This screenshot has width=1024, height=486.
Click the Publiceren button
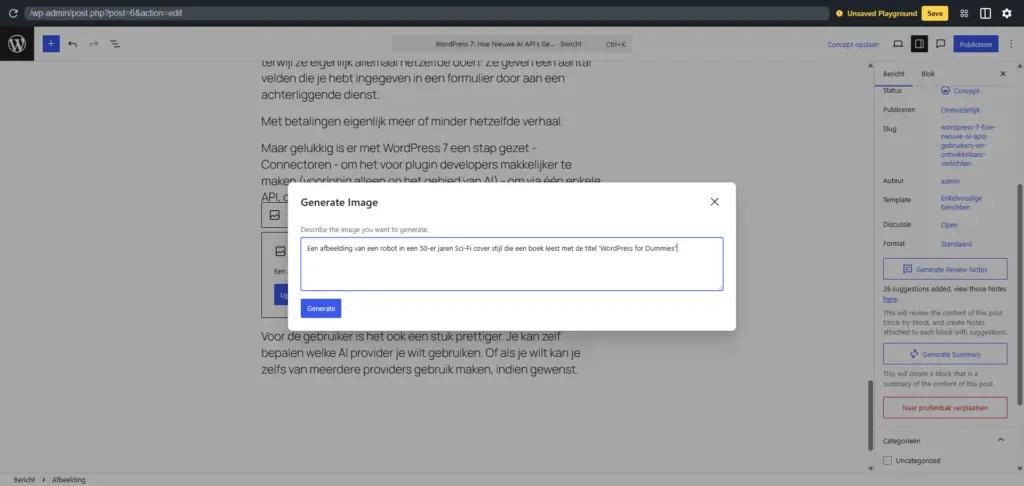coord(976,44)
